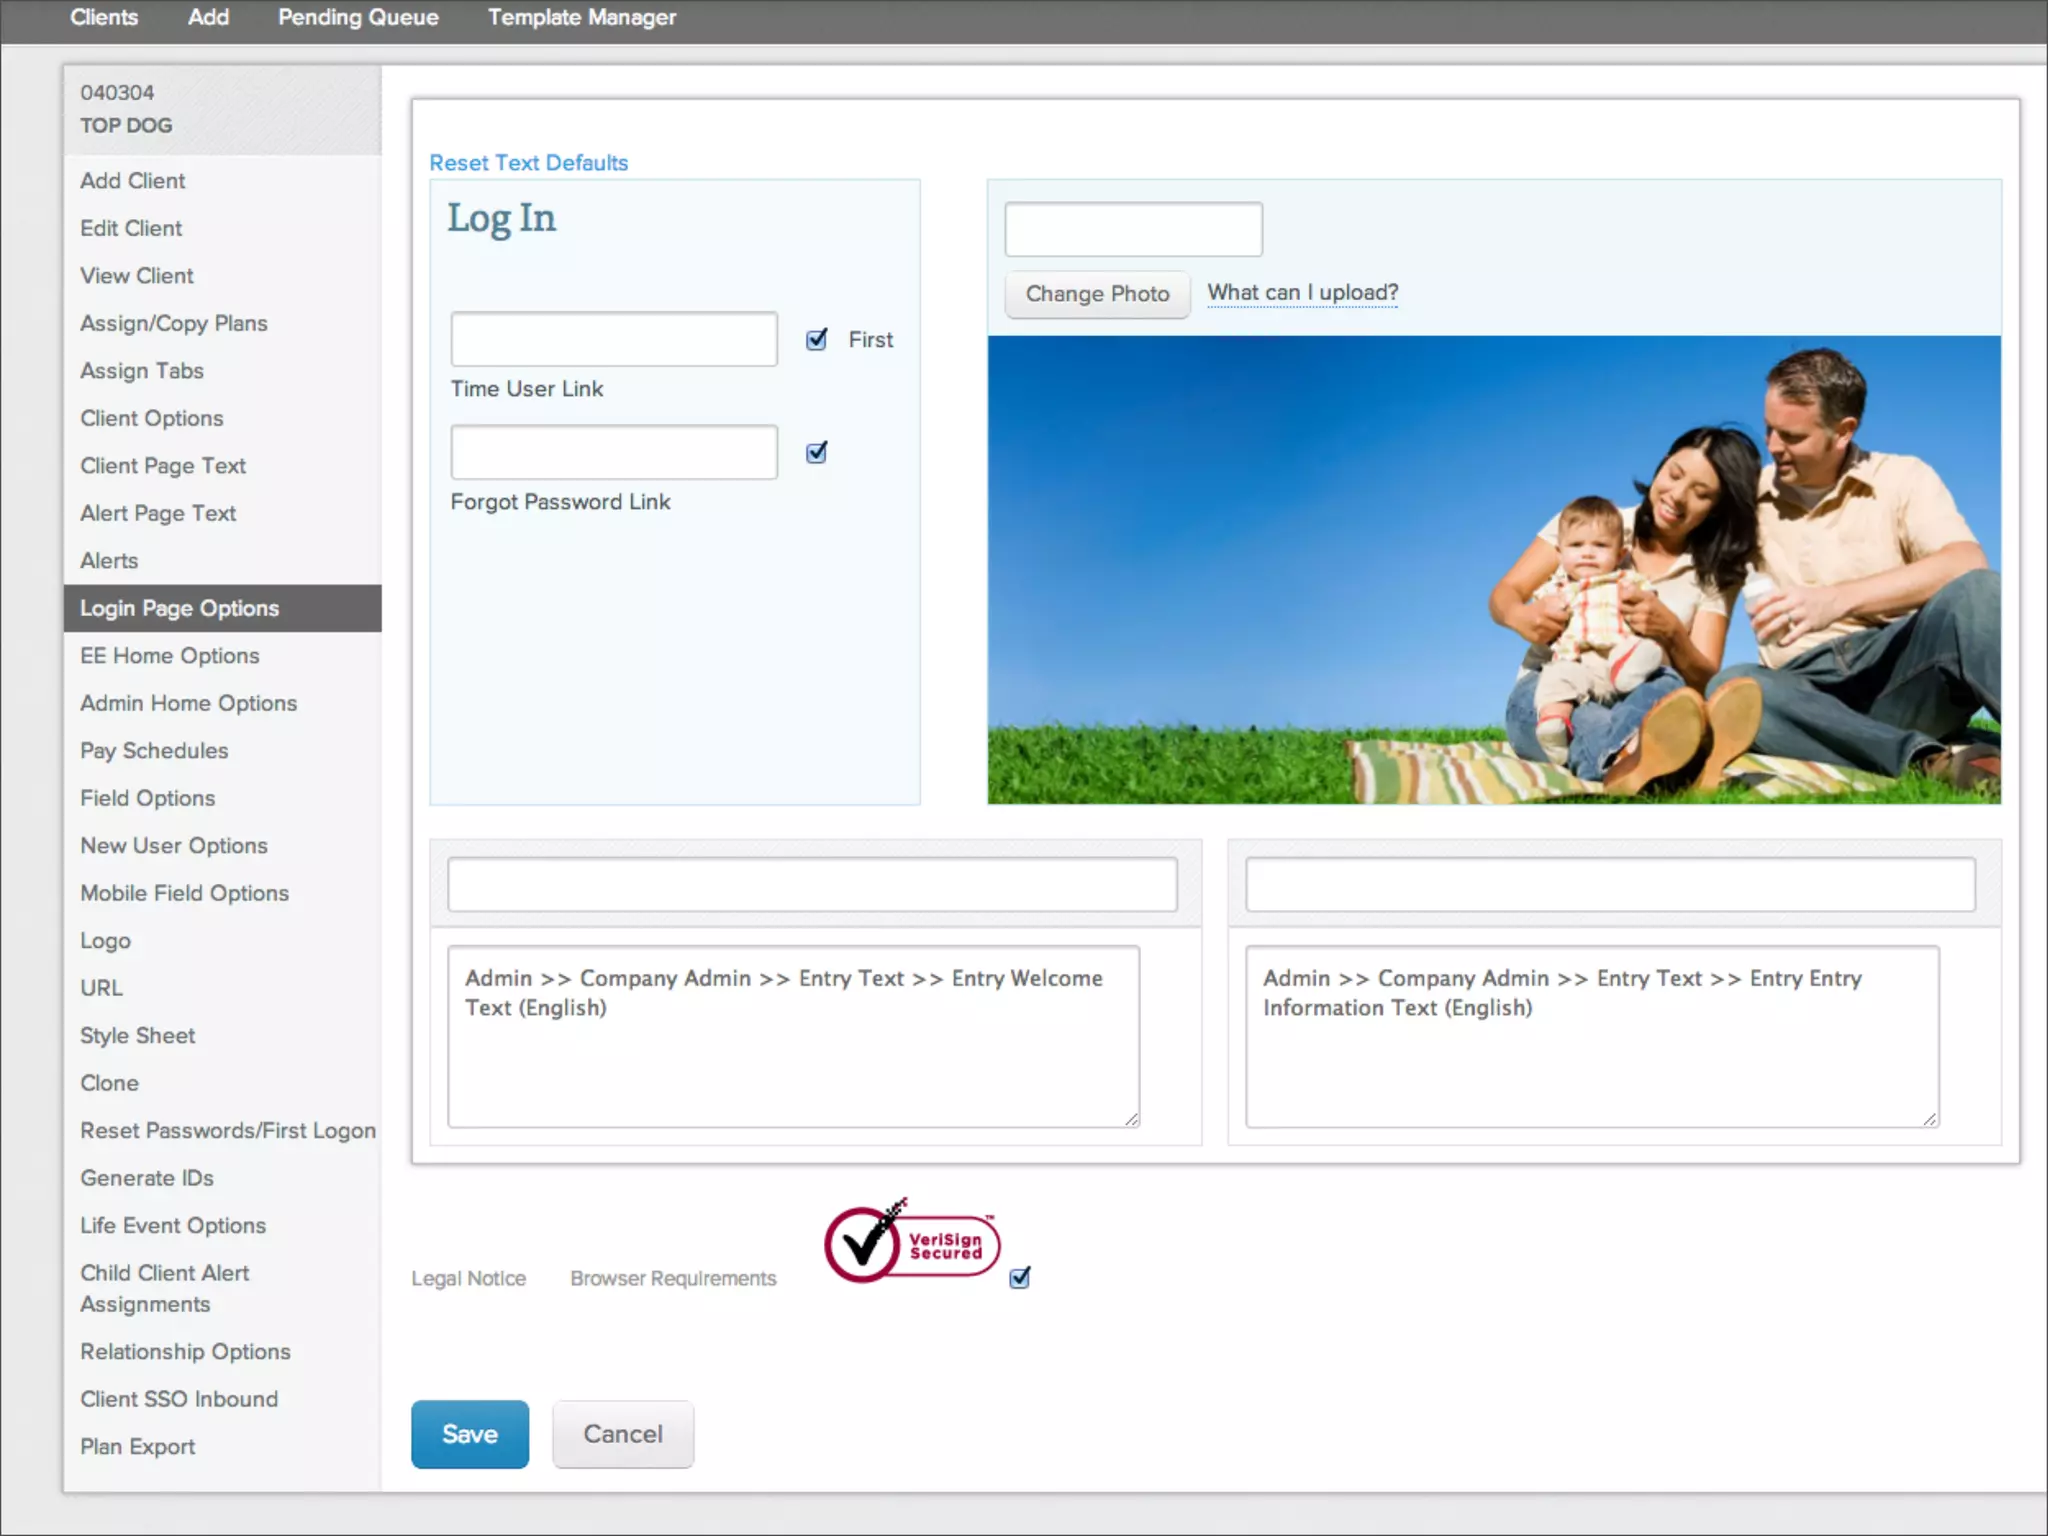Open the Browser Requirements link
Screen dimensions: 2048x1536
pyautogui.click(x=673, y=1279)
